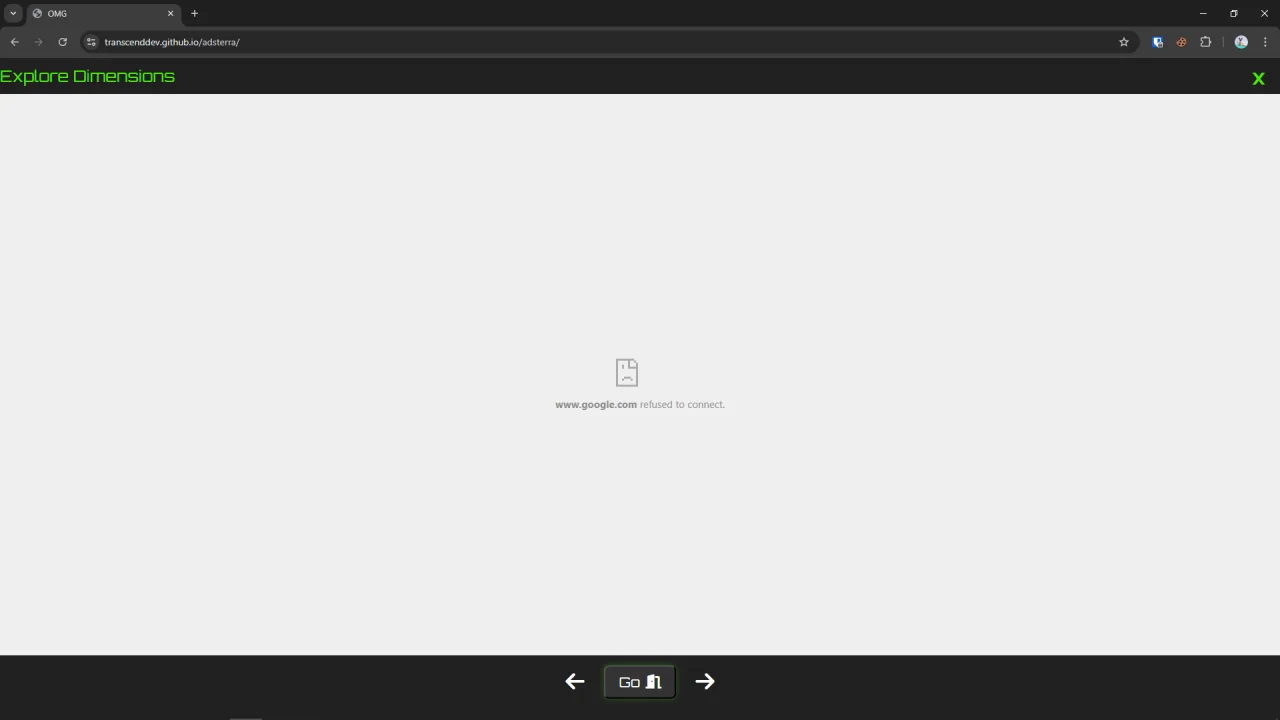Open the Extensions puzzle menu
The height and width of the screenshot is (720, 1280).
pos(1205,42)
